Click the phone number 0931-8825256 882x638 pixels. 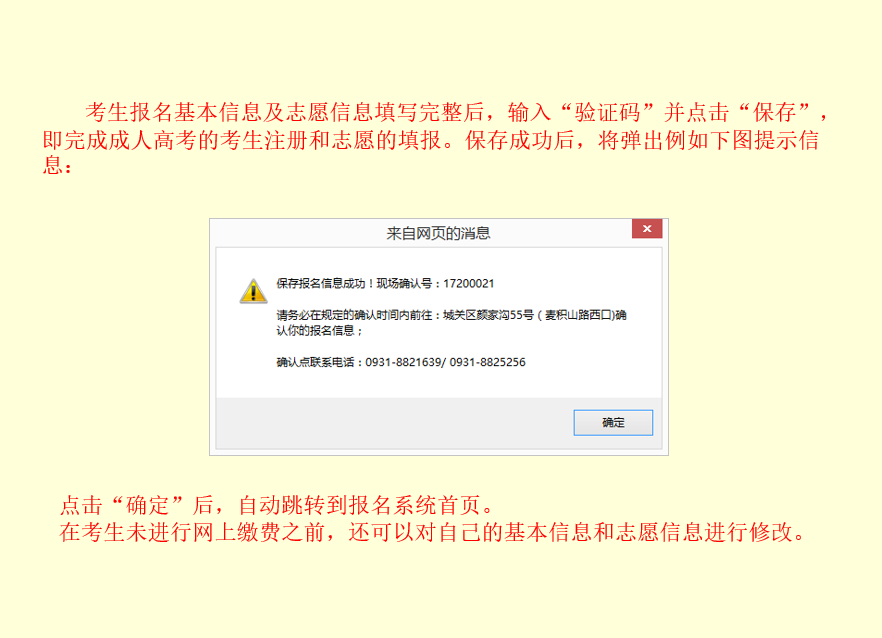(487, 362)
